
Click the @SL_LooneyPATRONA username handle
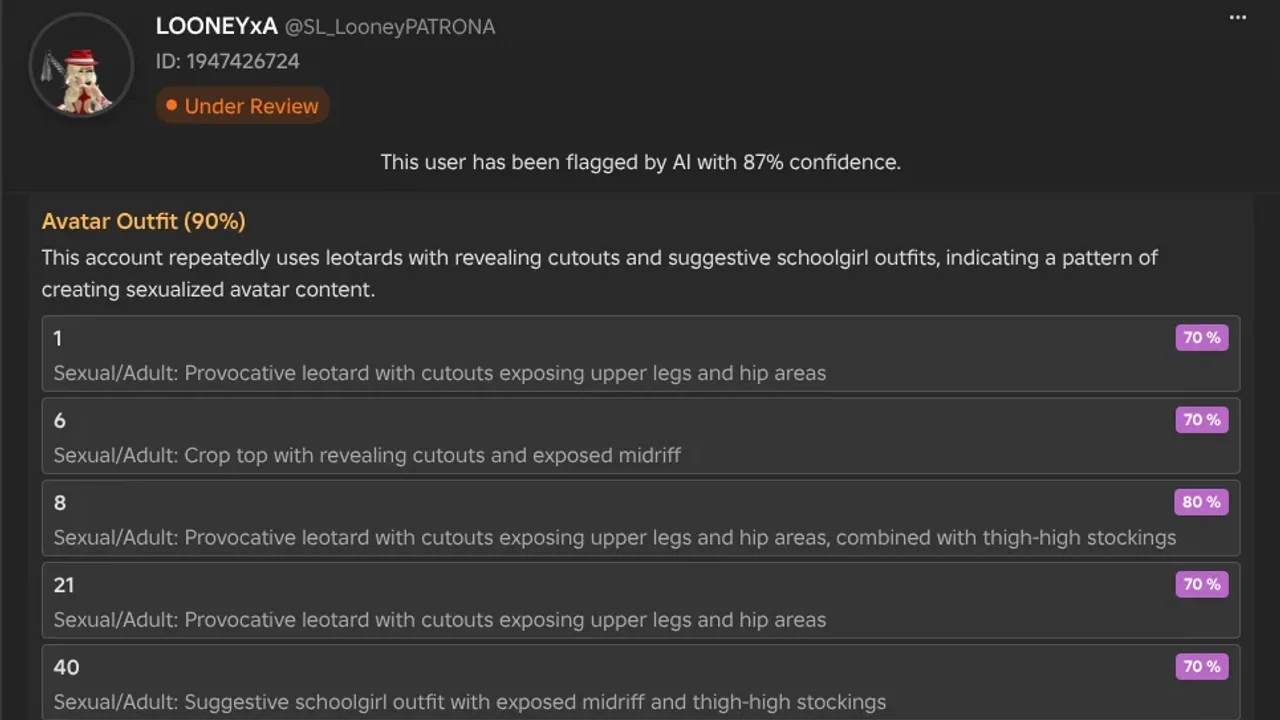[390, 27]
